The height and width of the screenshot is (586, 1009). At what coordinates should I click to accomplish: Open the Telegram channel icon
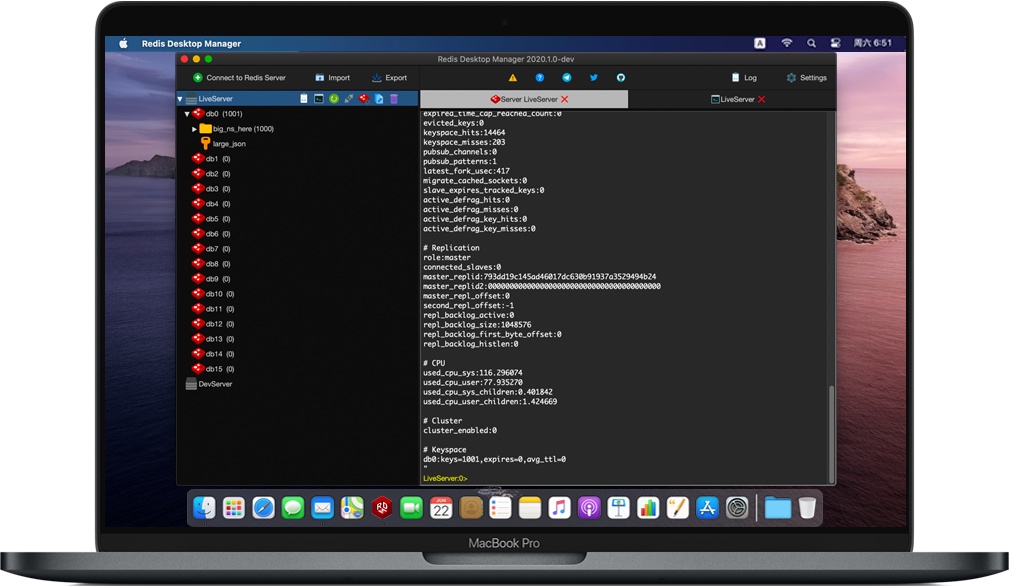tap(568, 77)
